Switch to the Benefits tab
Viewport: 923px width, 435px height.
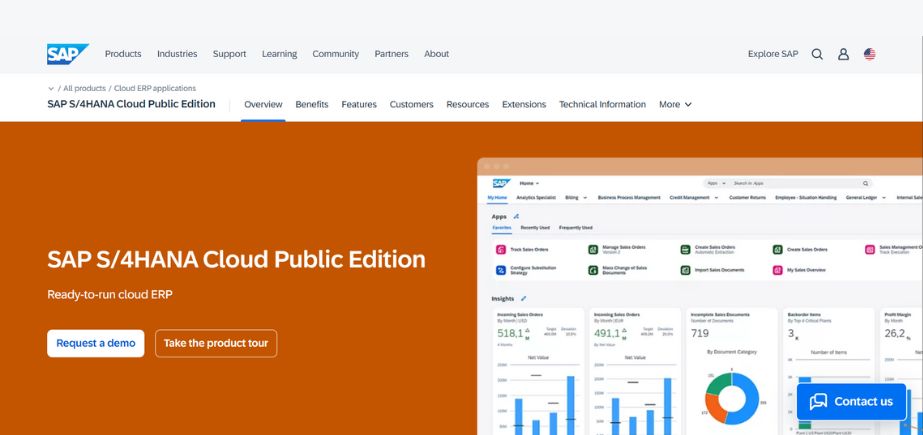tap(312, 104)
